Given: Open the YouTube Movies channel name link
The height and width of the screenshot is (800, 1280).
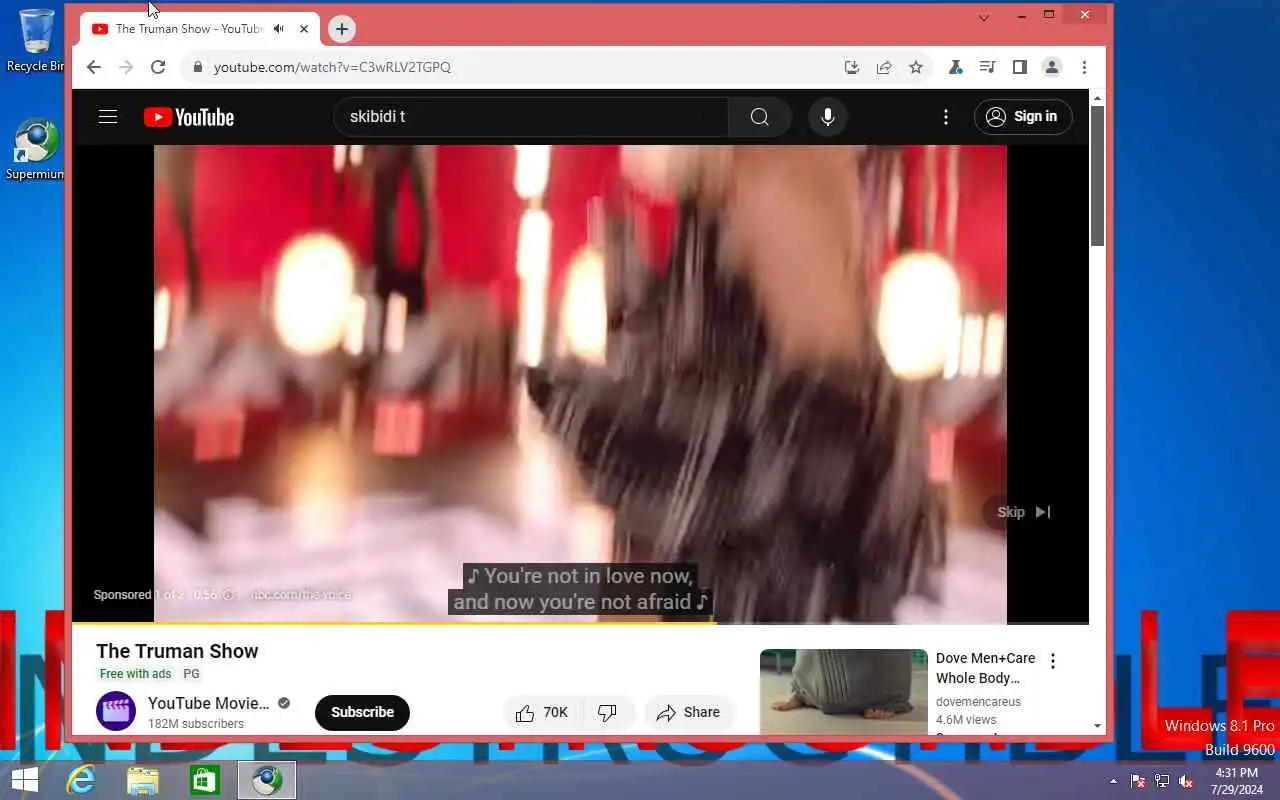Looking at the screenshot, I should [208, 703].
